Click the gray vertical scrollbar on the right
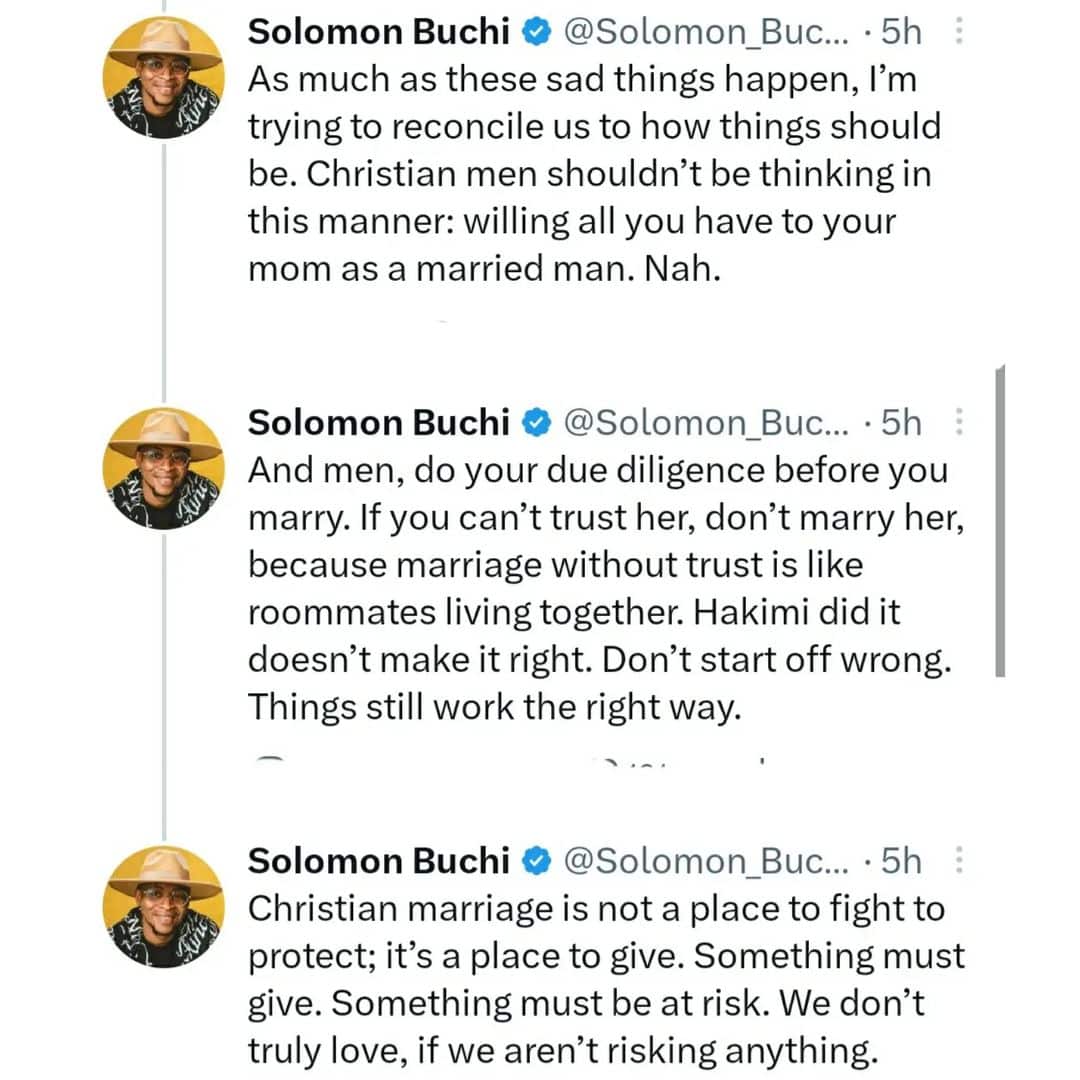 pyautogui.click(x=1000, y=522)
